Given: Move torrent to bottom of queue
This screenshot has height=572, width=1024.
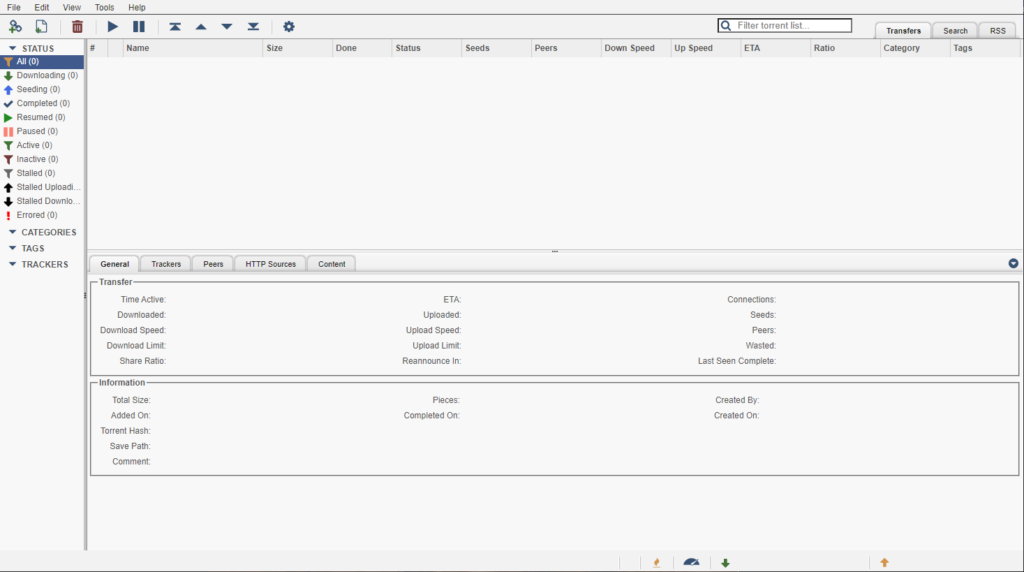Looking at the screenshot, I should pos(253,26).
